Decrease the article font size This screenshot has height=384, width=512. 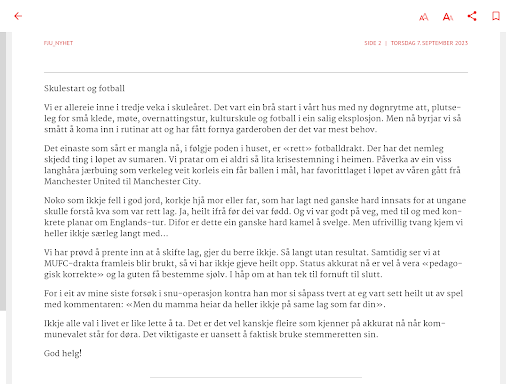click(423, 17)
